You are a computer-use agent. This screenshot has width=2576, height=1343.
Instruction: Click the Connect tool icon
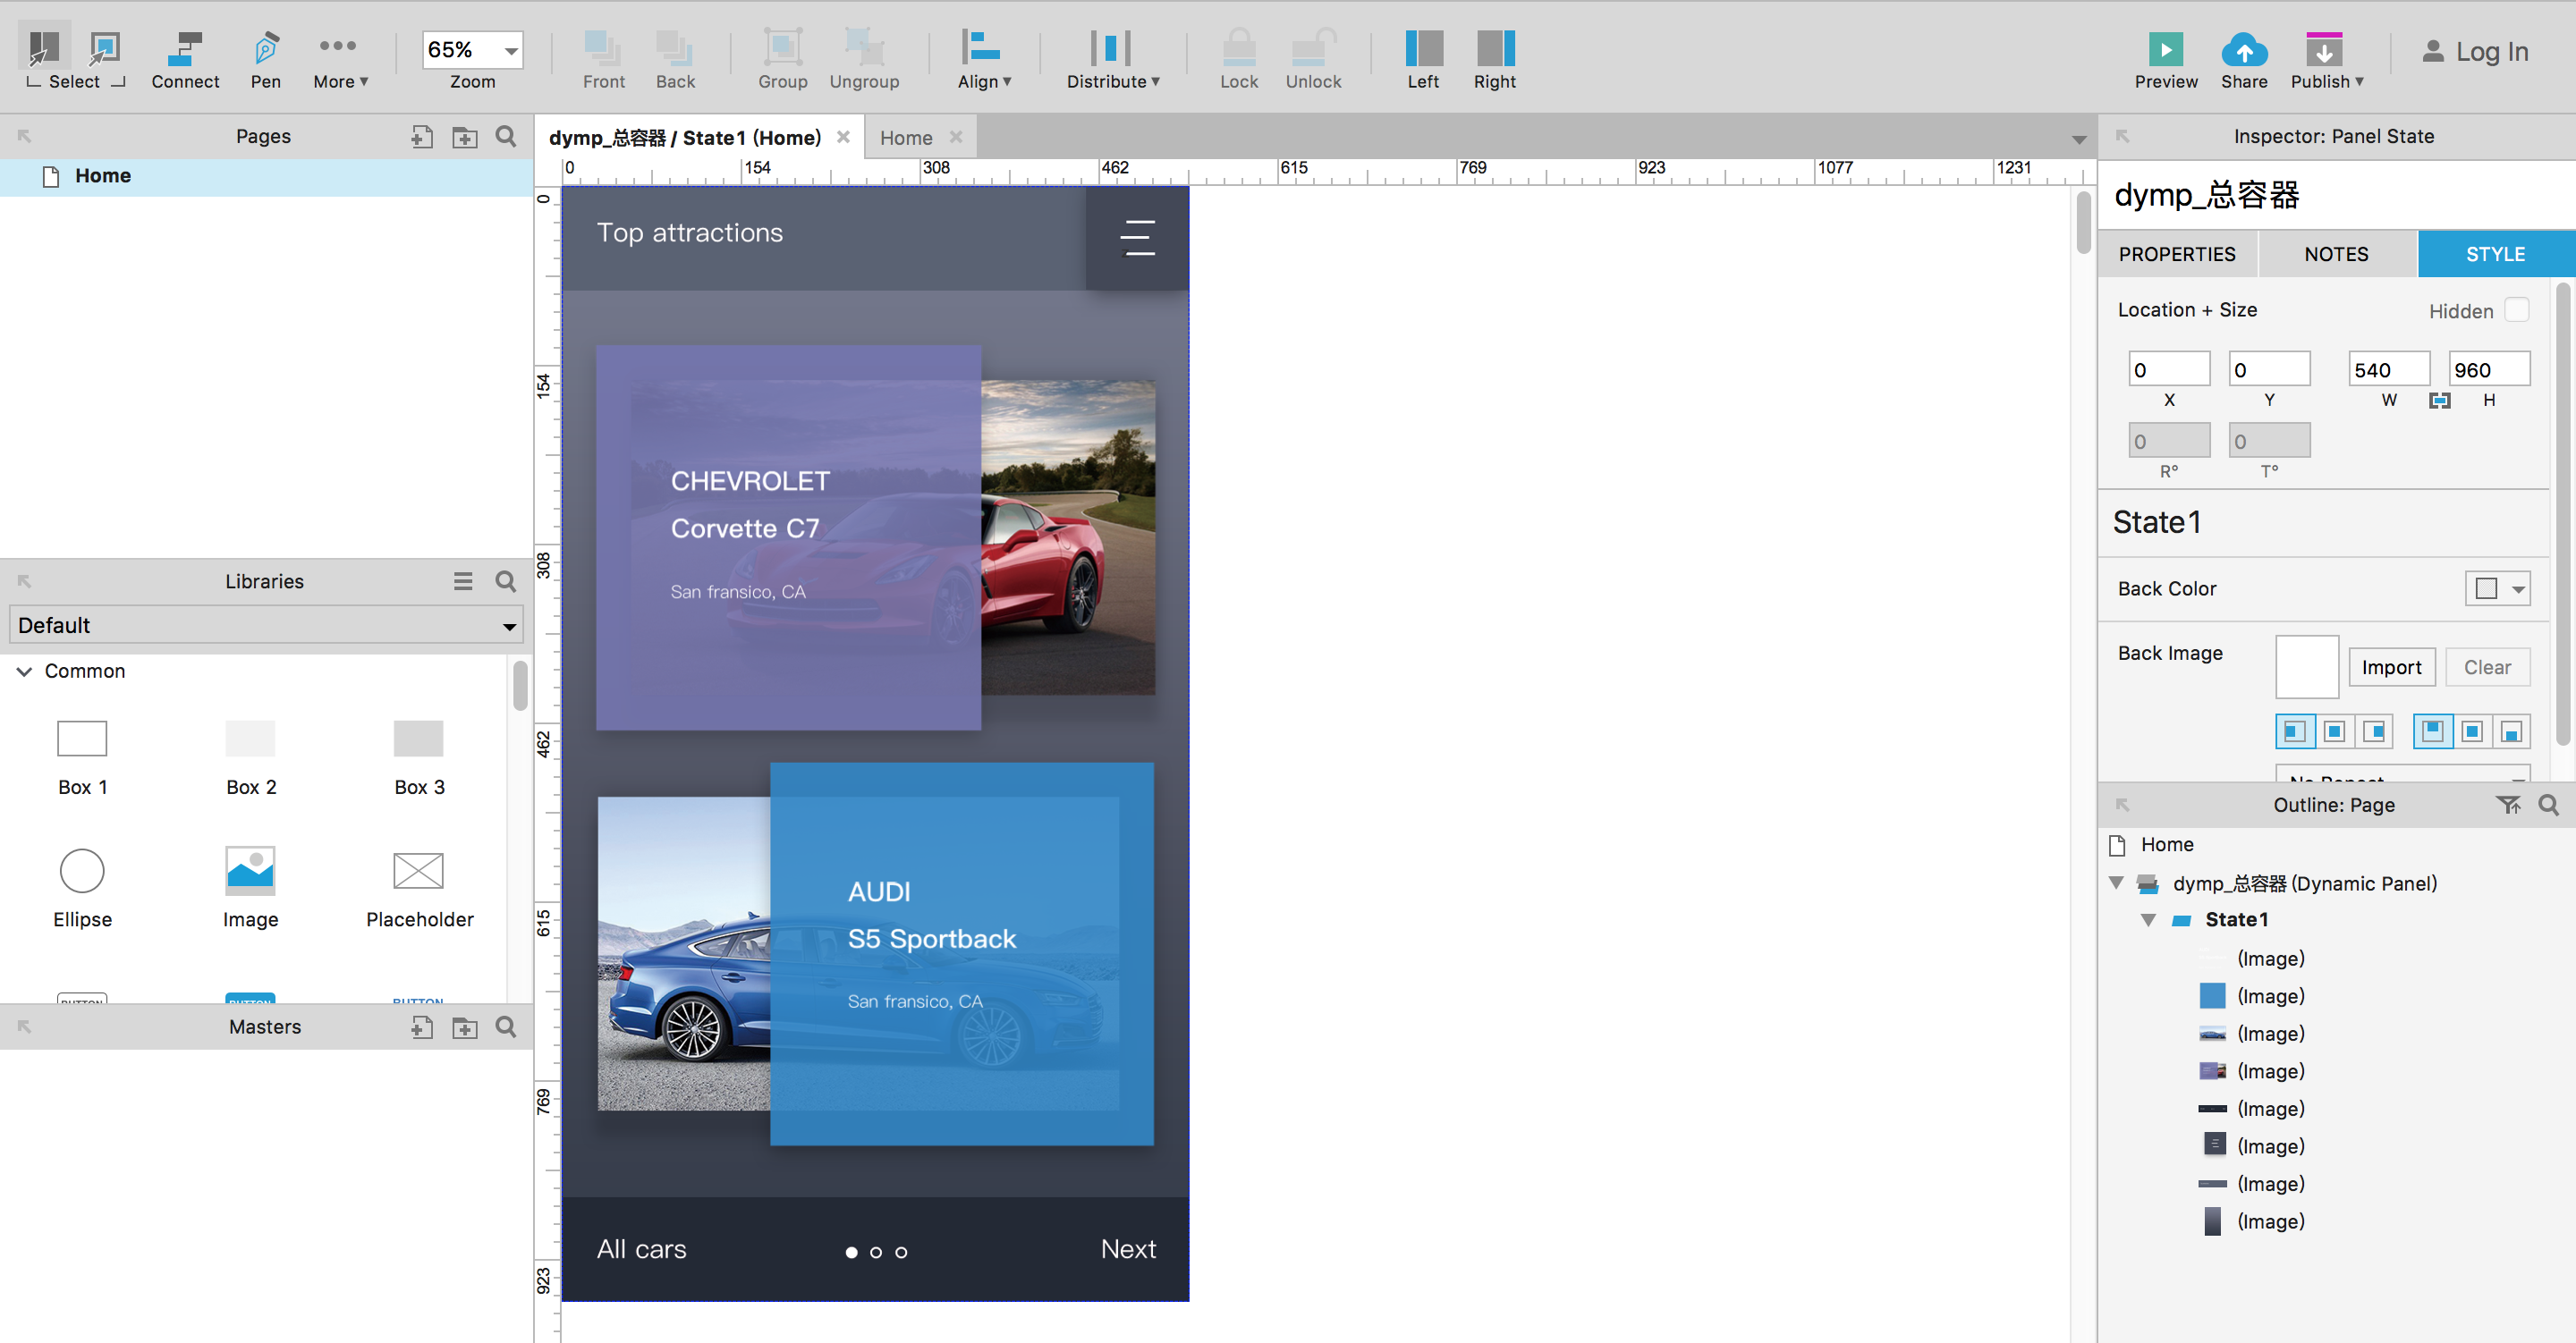pos(185,49)
